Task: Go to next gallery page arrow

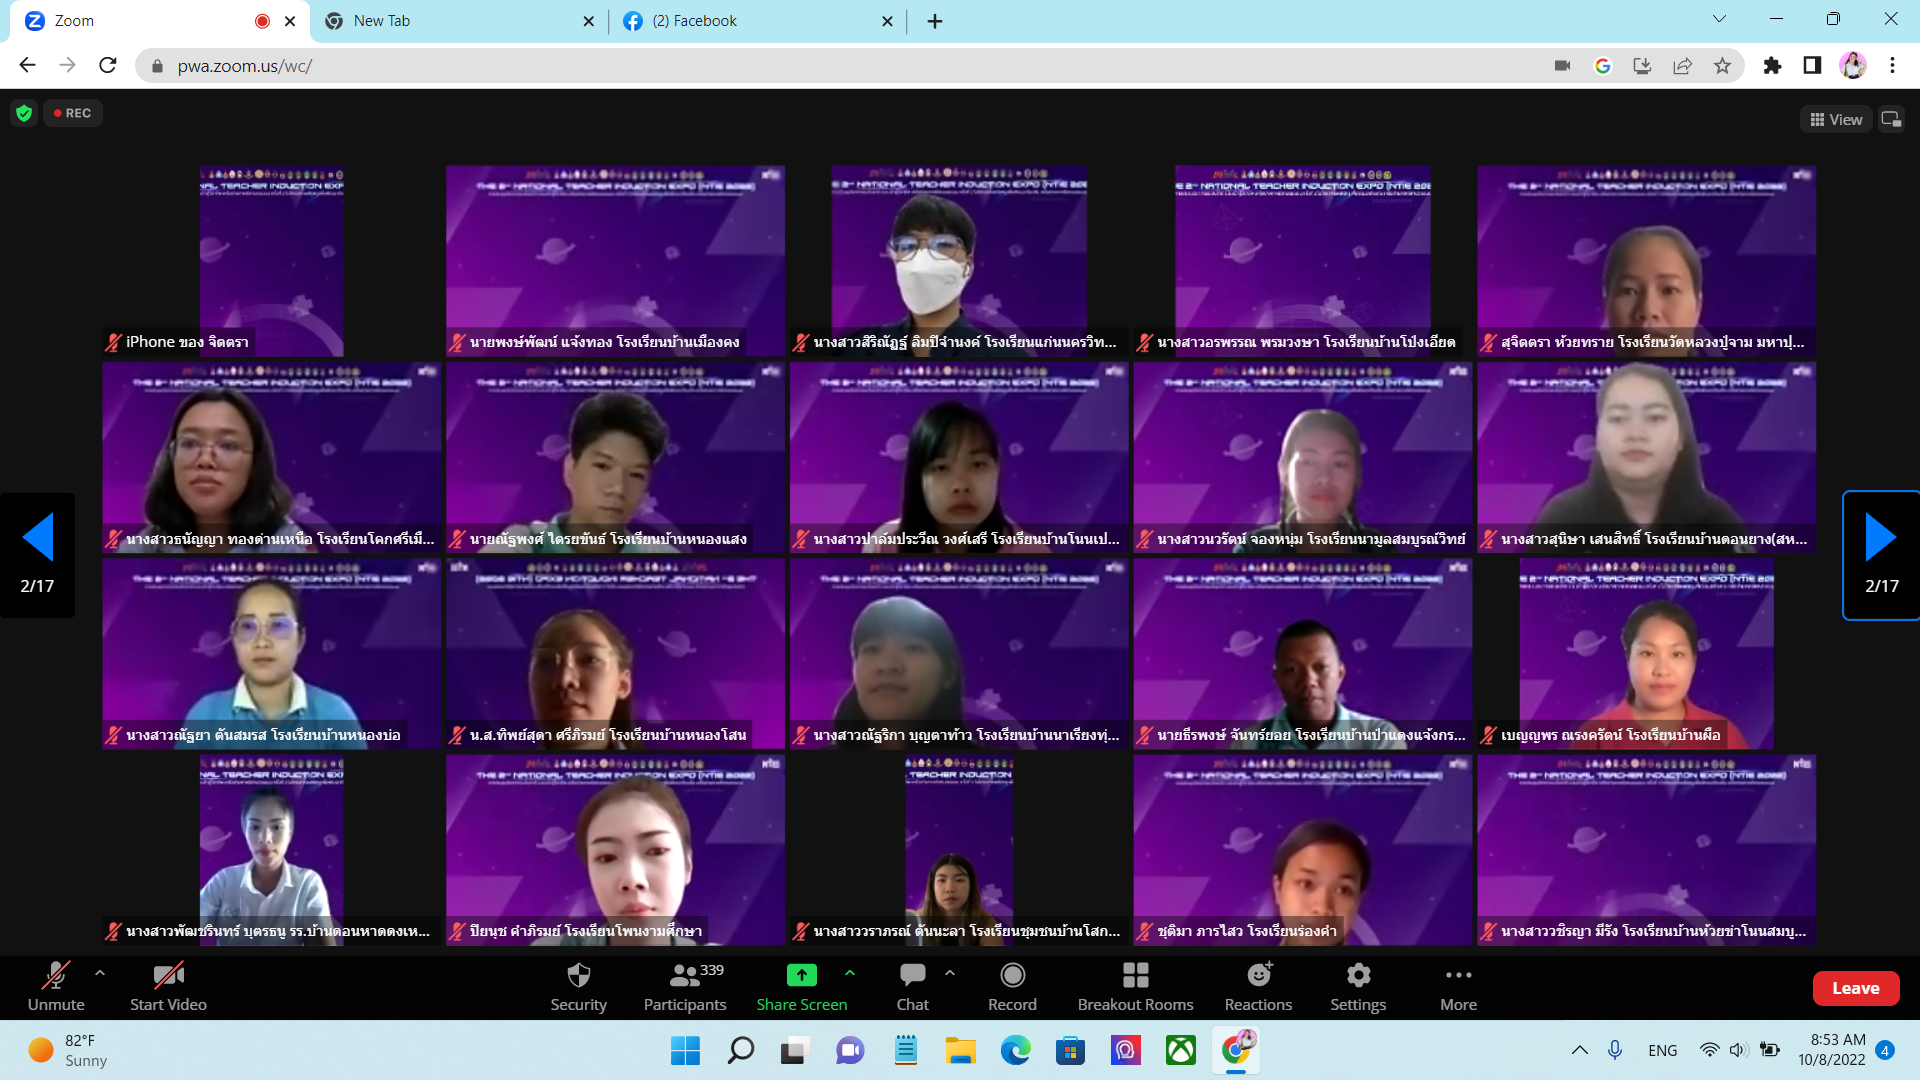Action: pyautogui.click(x=1880, y=538)
